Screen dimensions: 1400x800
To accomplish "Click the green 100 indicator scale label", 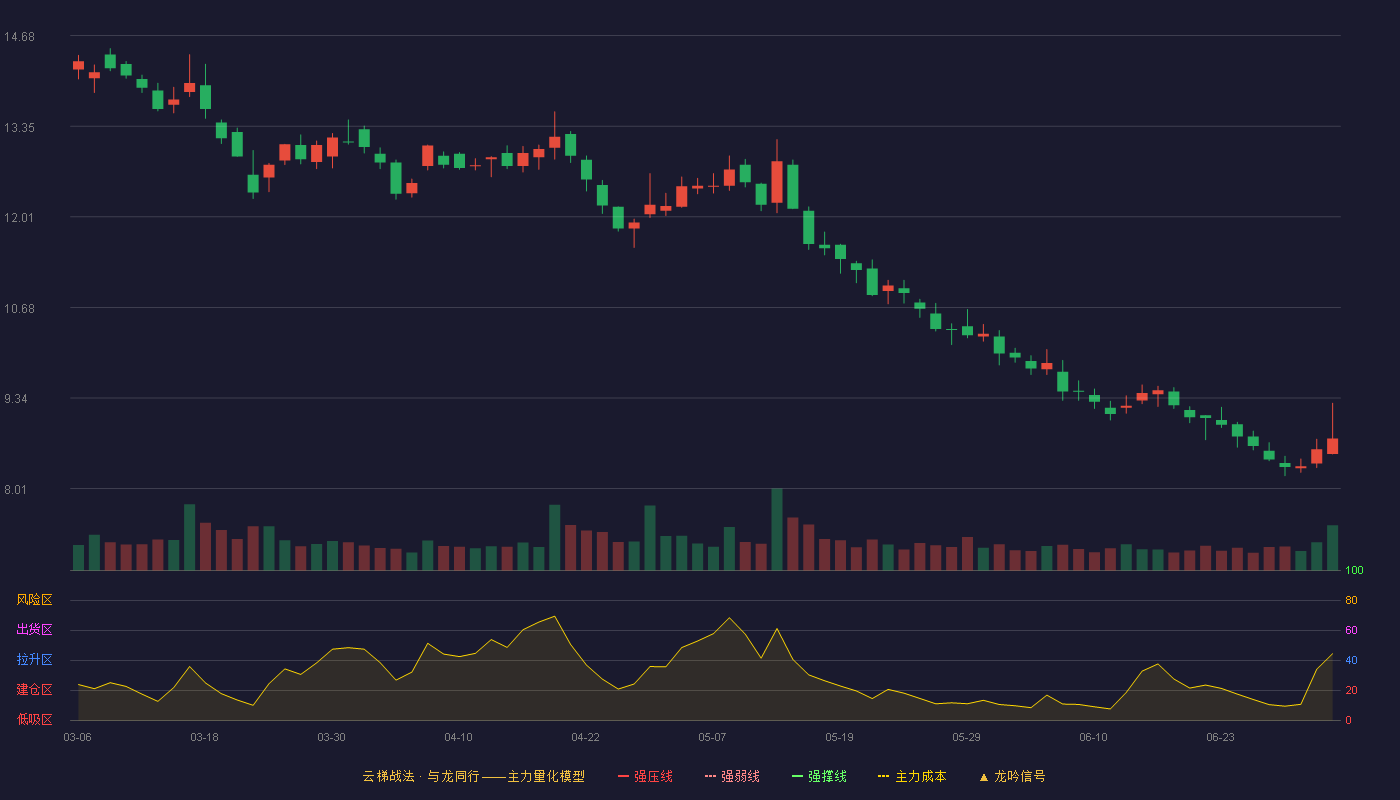I will tap(1354, 570).
